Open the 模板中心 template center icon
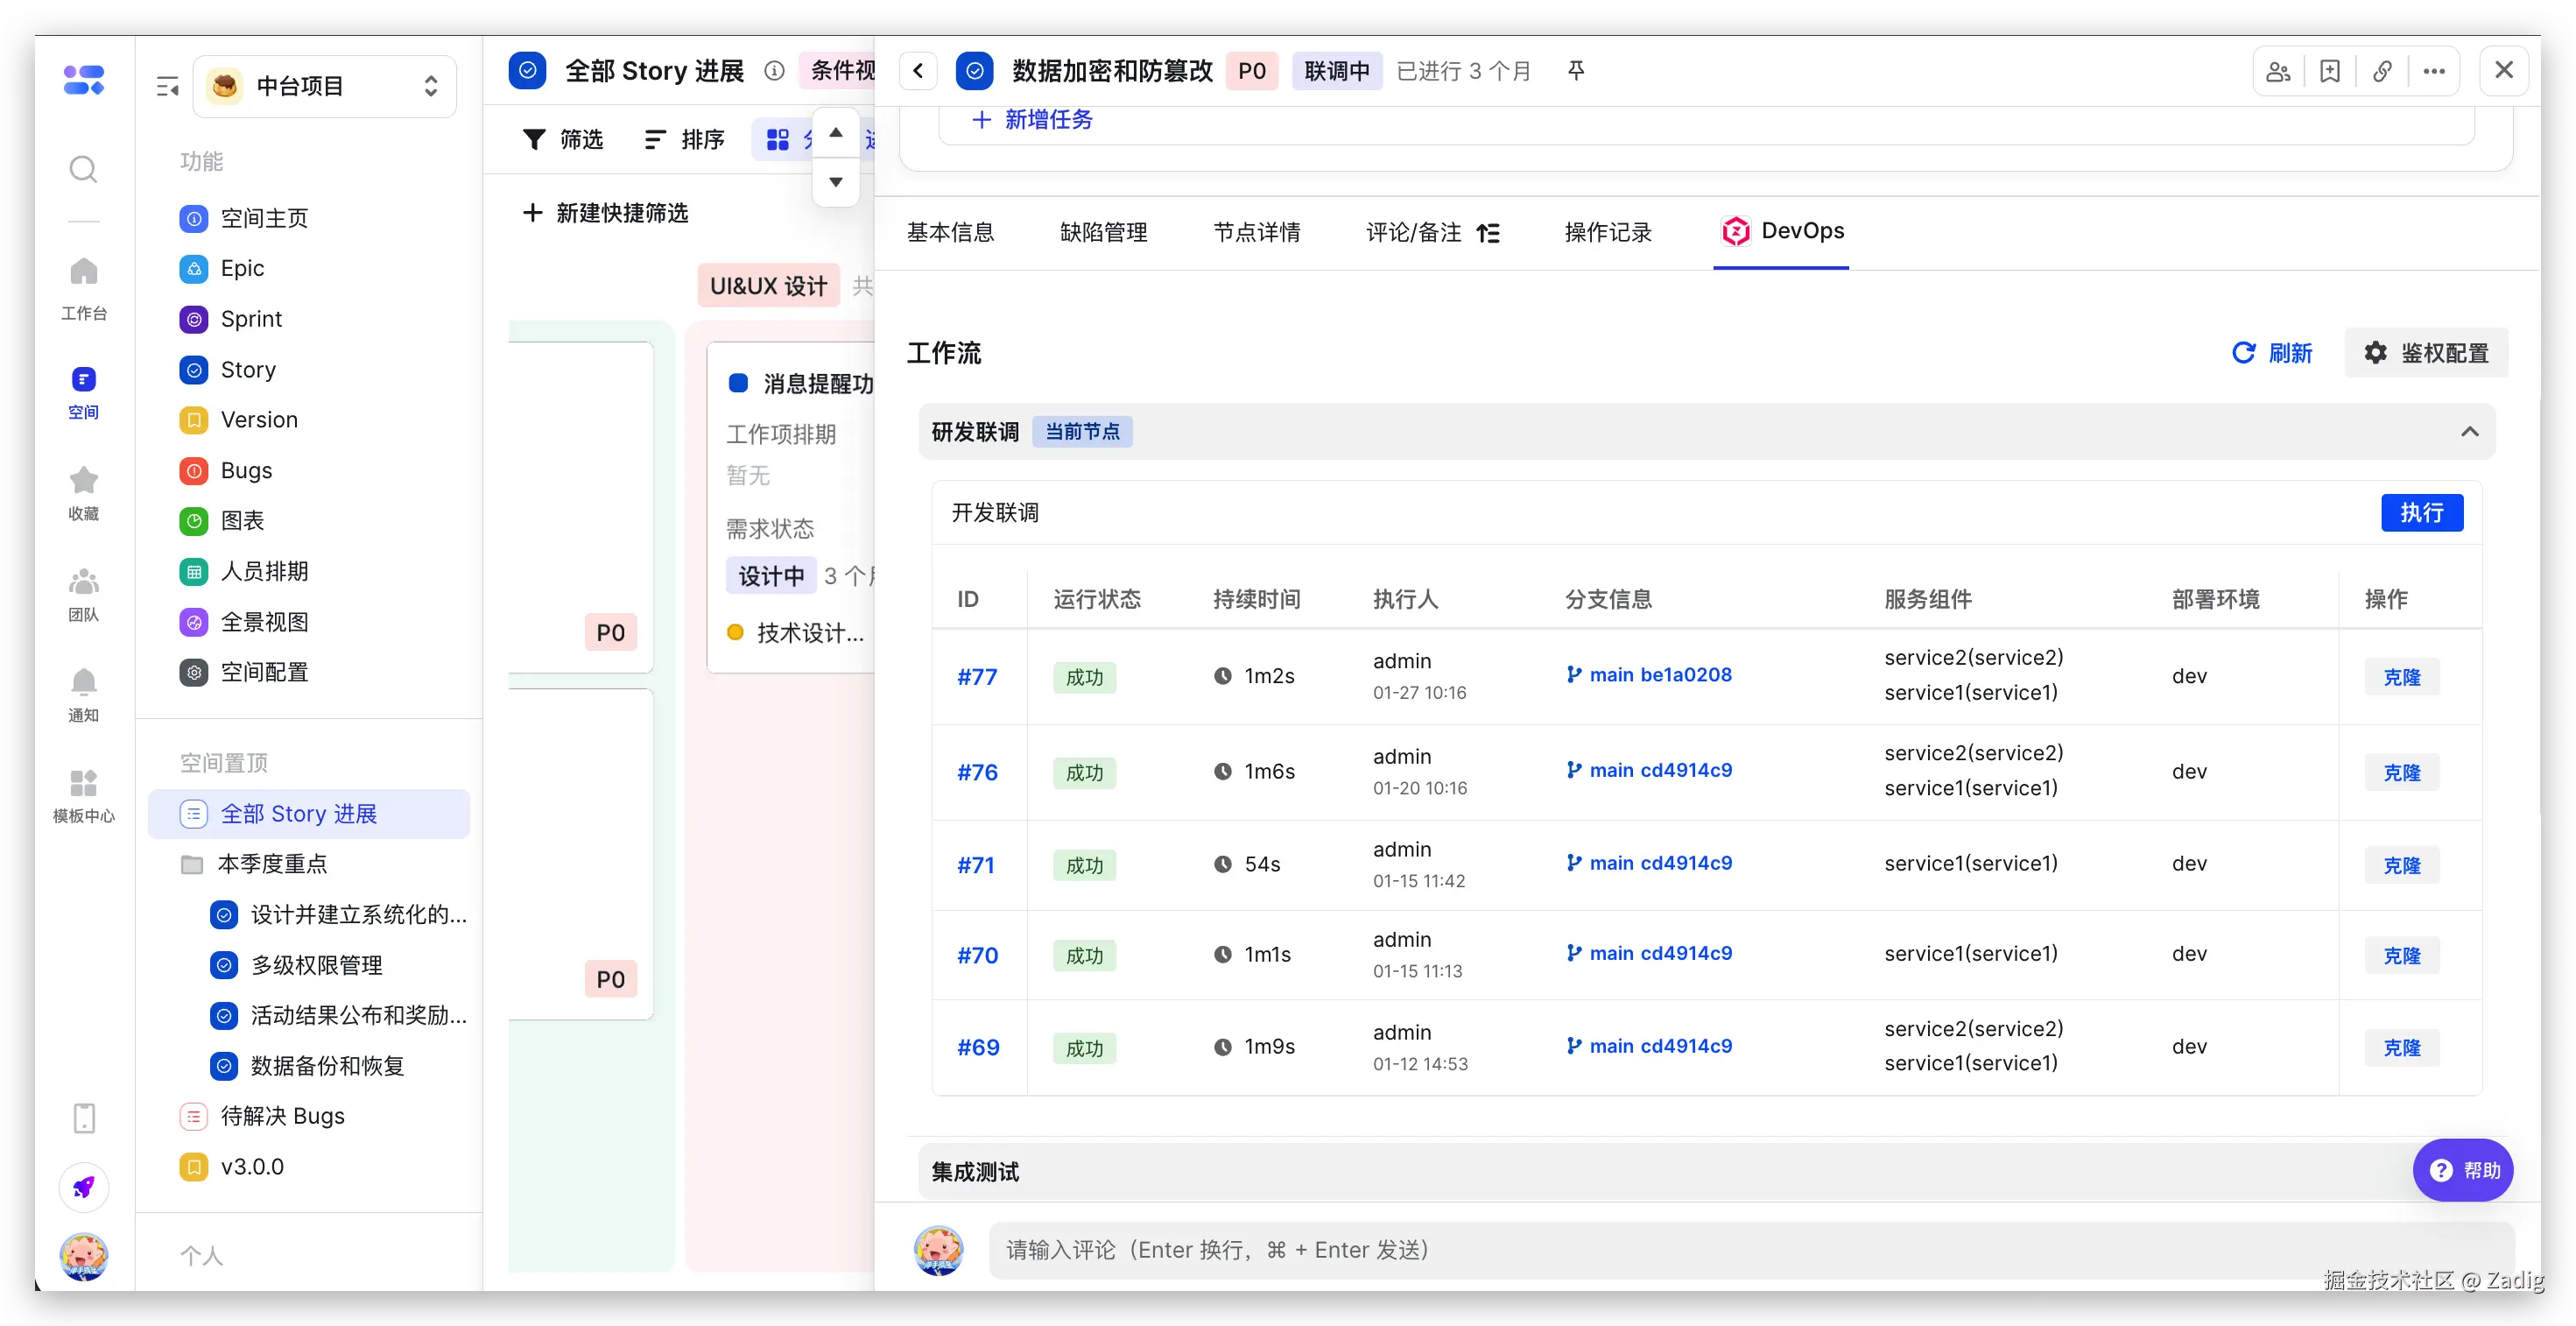 pyautogui.click(x=83, y=783)
